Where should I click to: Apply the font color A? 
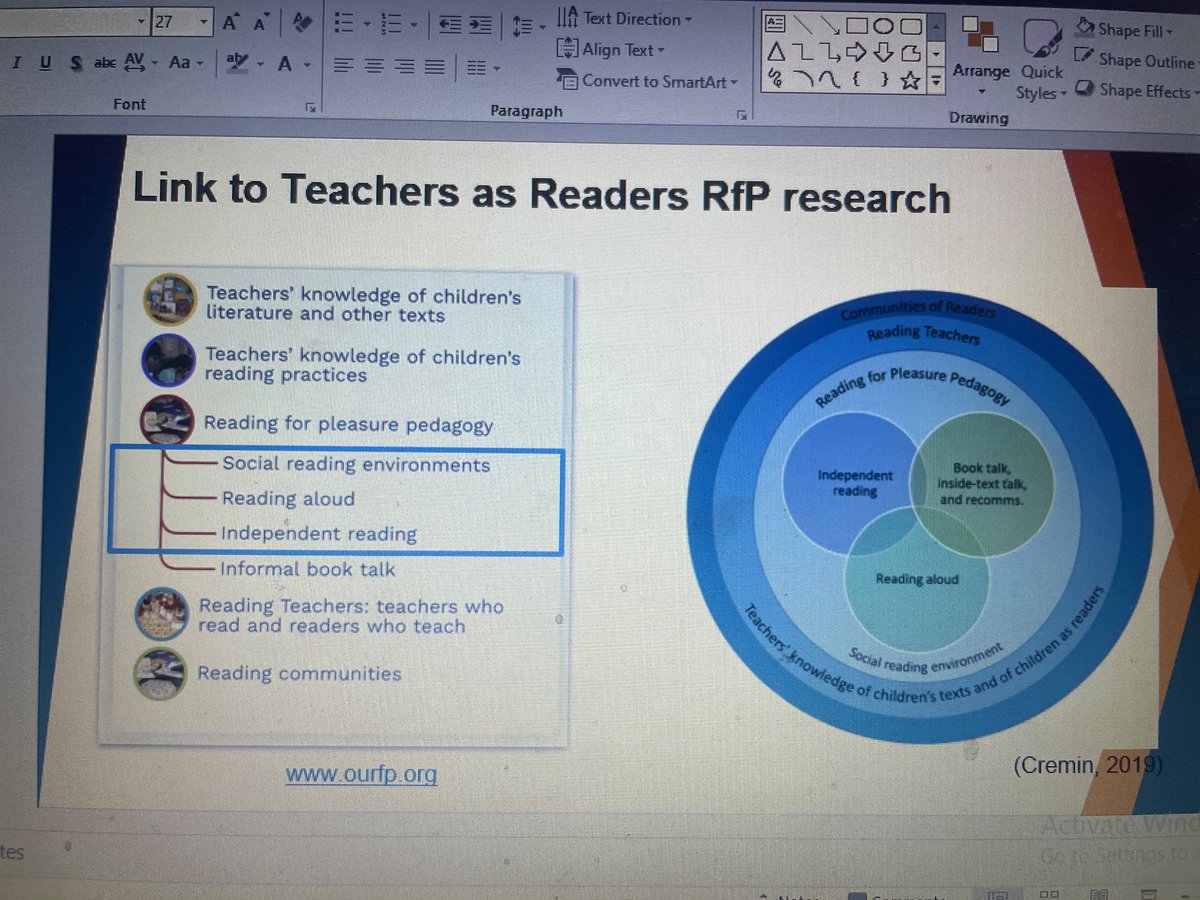[x=284, y=64]
